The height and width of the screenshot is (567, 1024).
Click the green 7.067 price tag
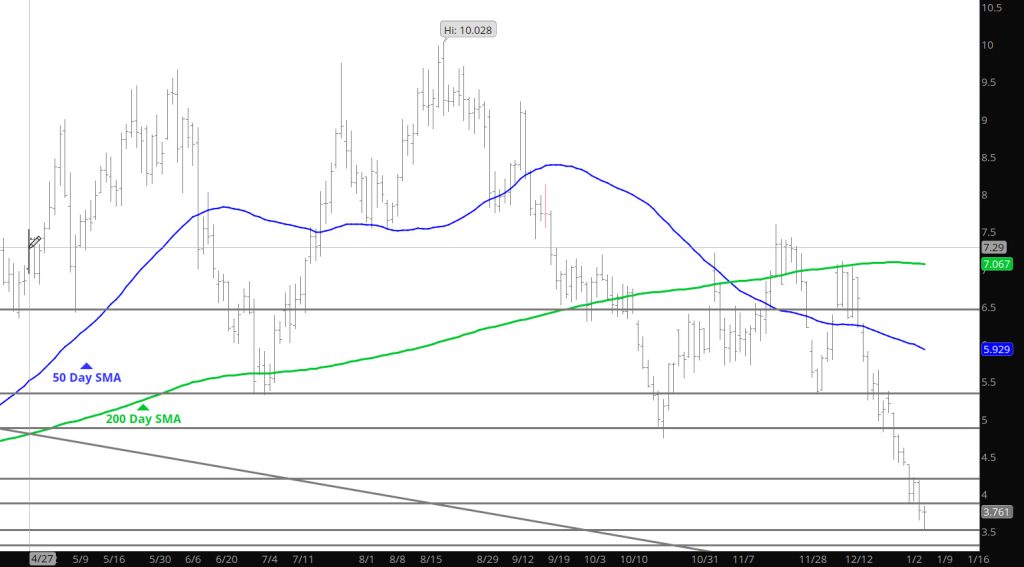tap(995, 264)
